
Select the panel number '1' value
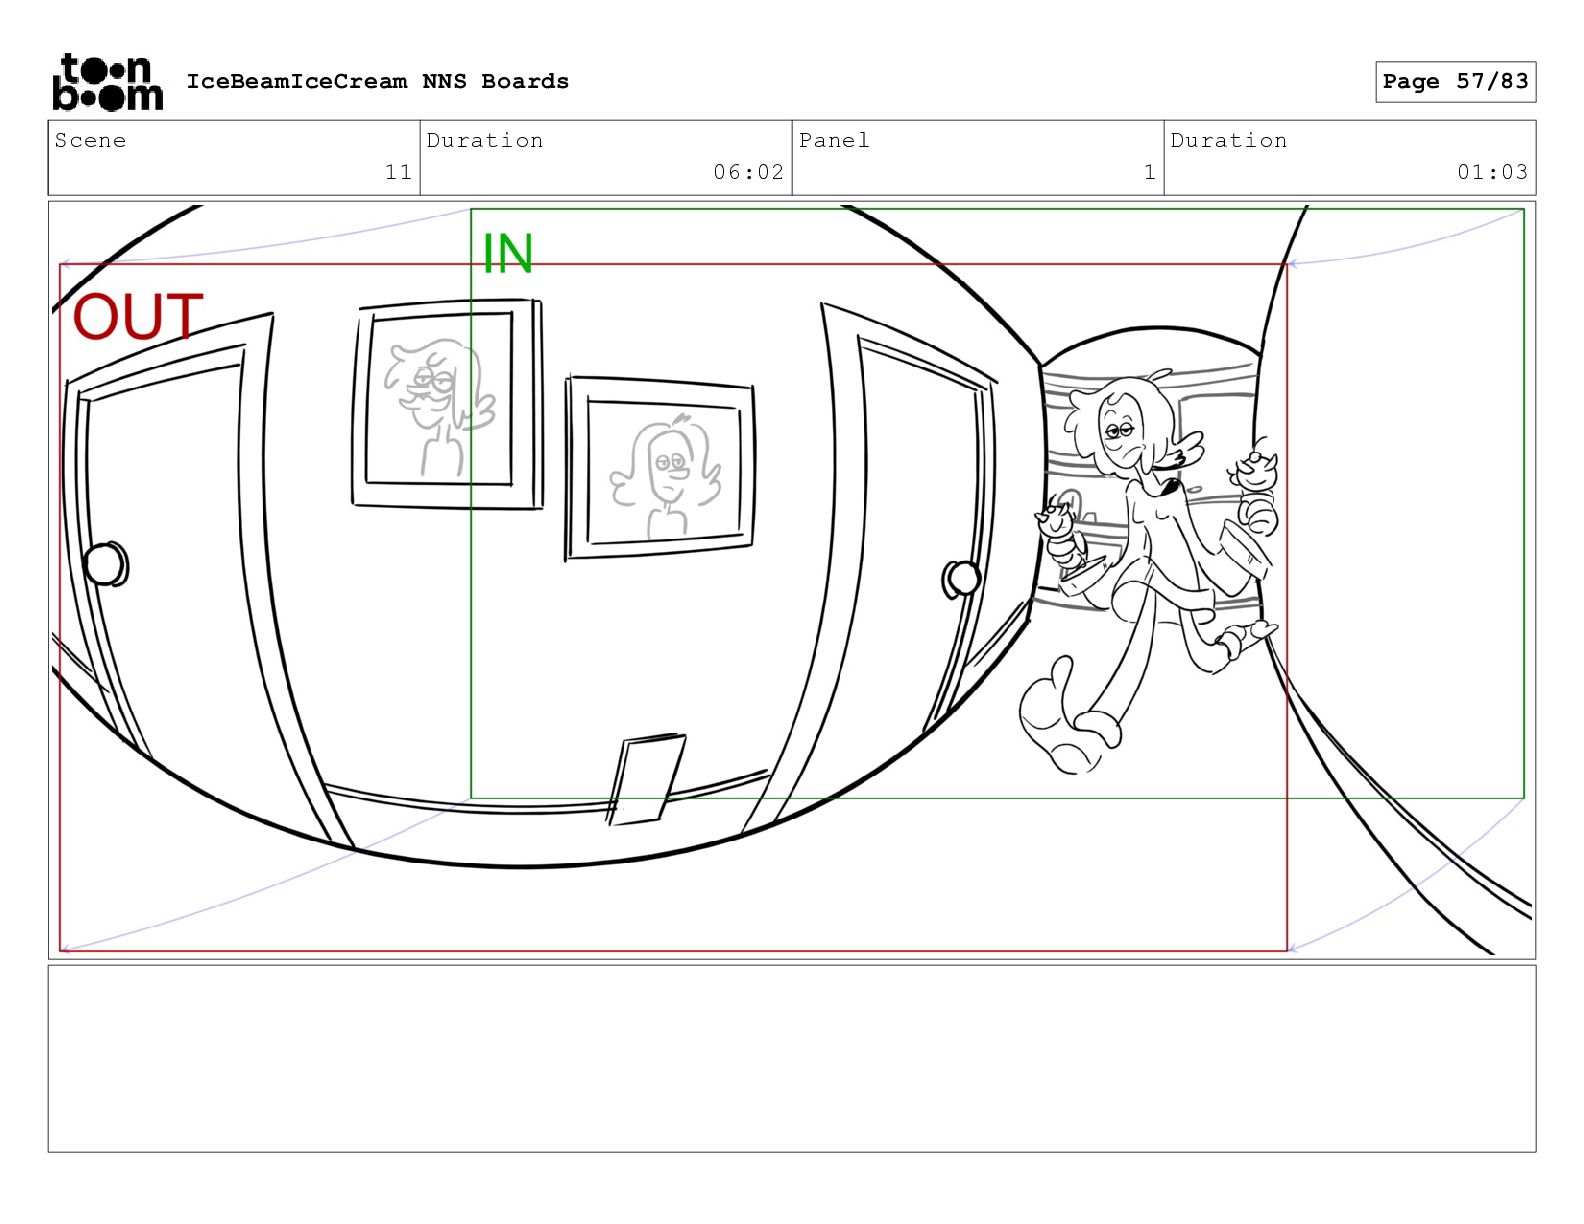(1150, 172)
